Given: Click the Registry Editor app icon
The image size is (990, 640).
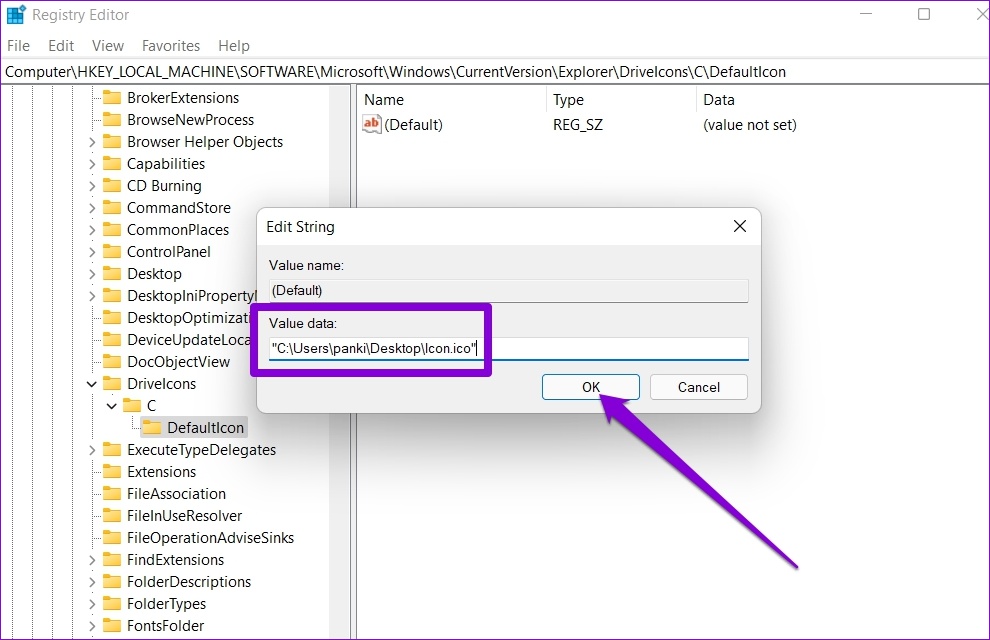Looking at the screenshot, I should pyautogui.click(x=16, y=15).
